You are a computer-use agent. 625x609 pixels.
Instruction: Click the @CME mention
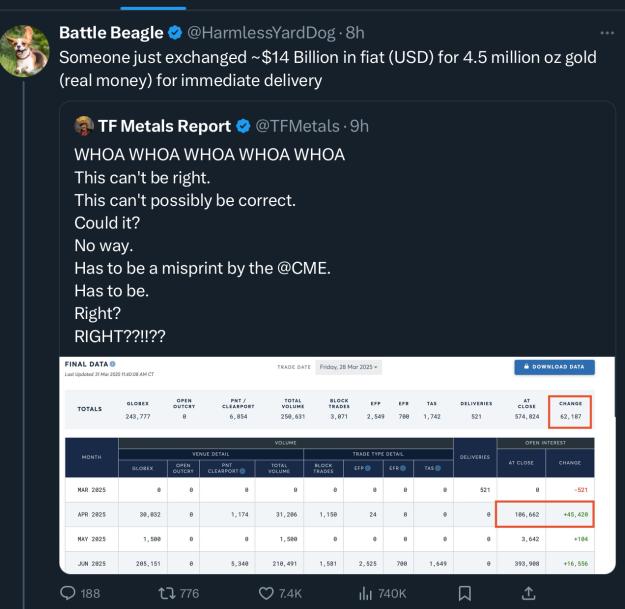pyautogui.click(x=303, y=268)
